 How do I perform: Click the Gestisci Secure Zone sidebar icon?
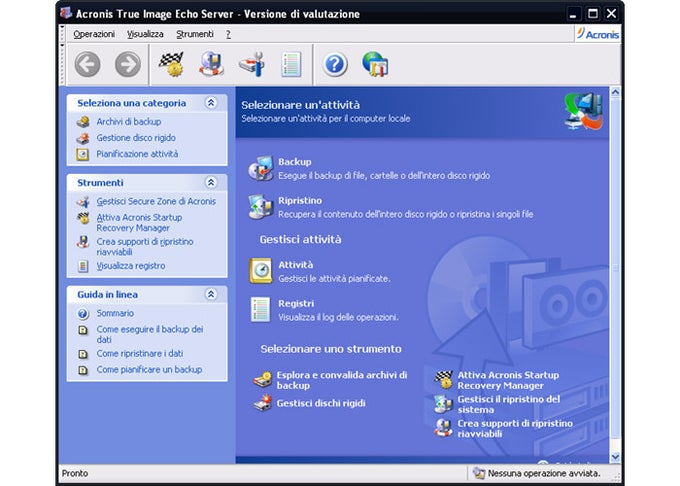83,202
